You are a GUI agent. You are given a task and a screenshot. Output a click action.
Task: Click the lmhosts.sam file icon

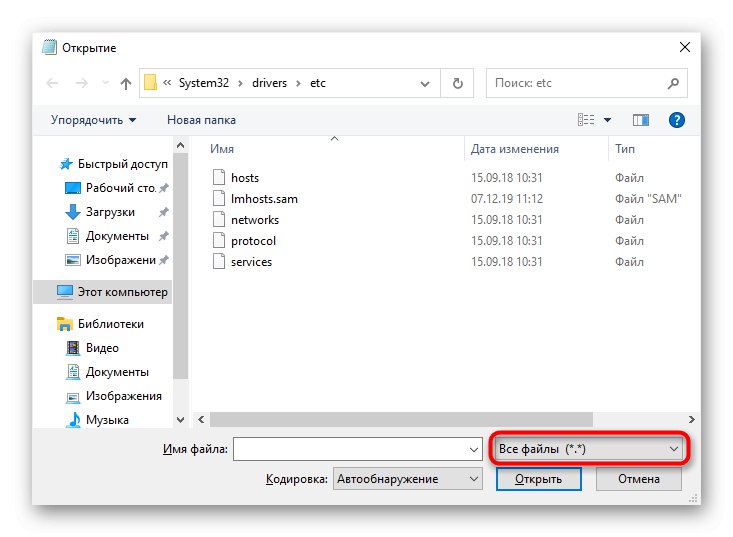click(219, 198)
